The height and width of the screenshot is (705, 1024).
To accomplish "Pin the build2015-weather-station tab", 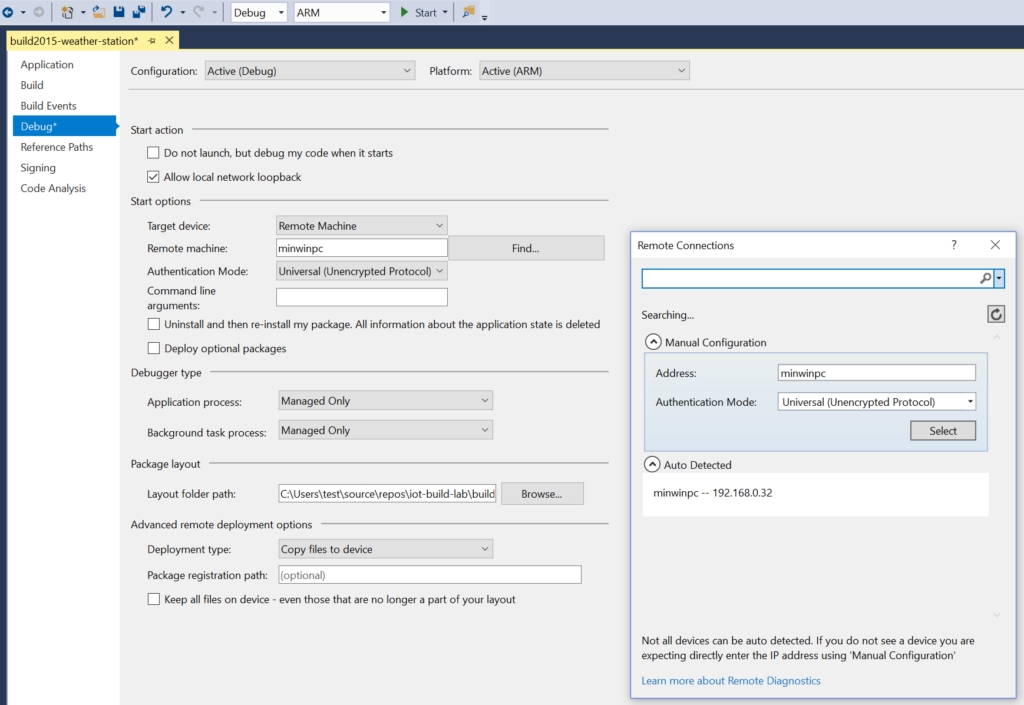I will (x=152, y=41).
